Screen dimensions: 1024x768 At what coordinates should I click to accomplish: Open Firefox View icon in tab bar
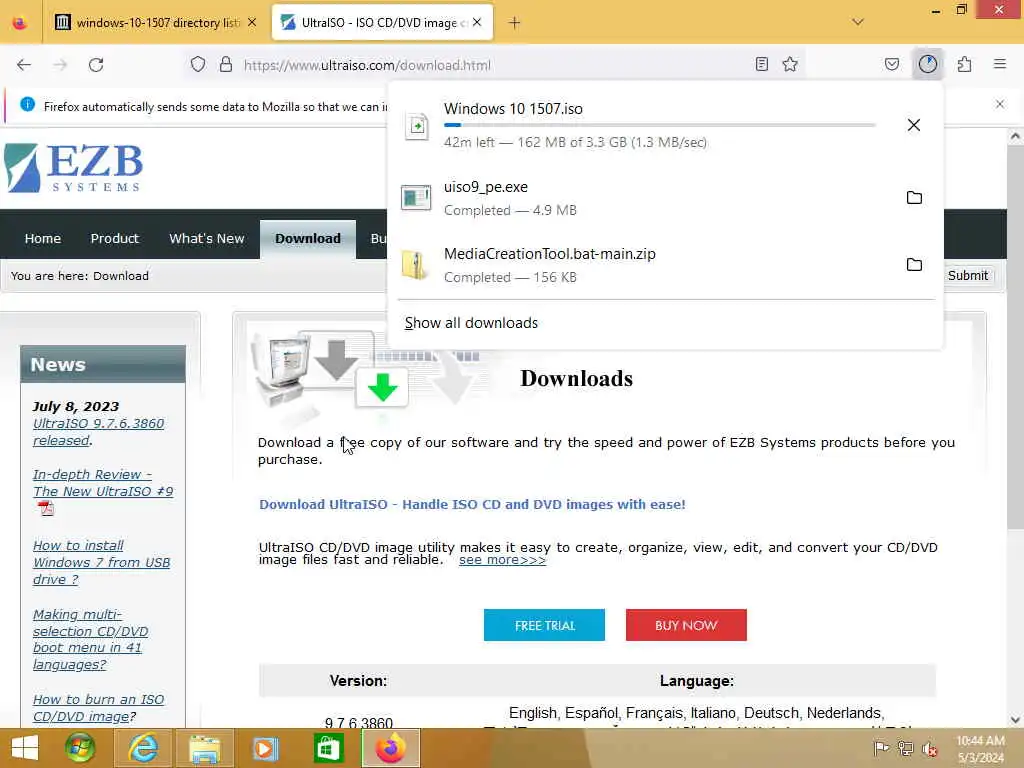[20, 24]
